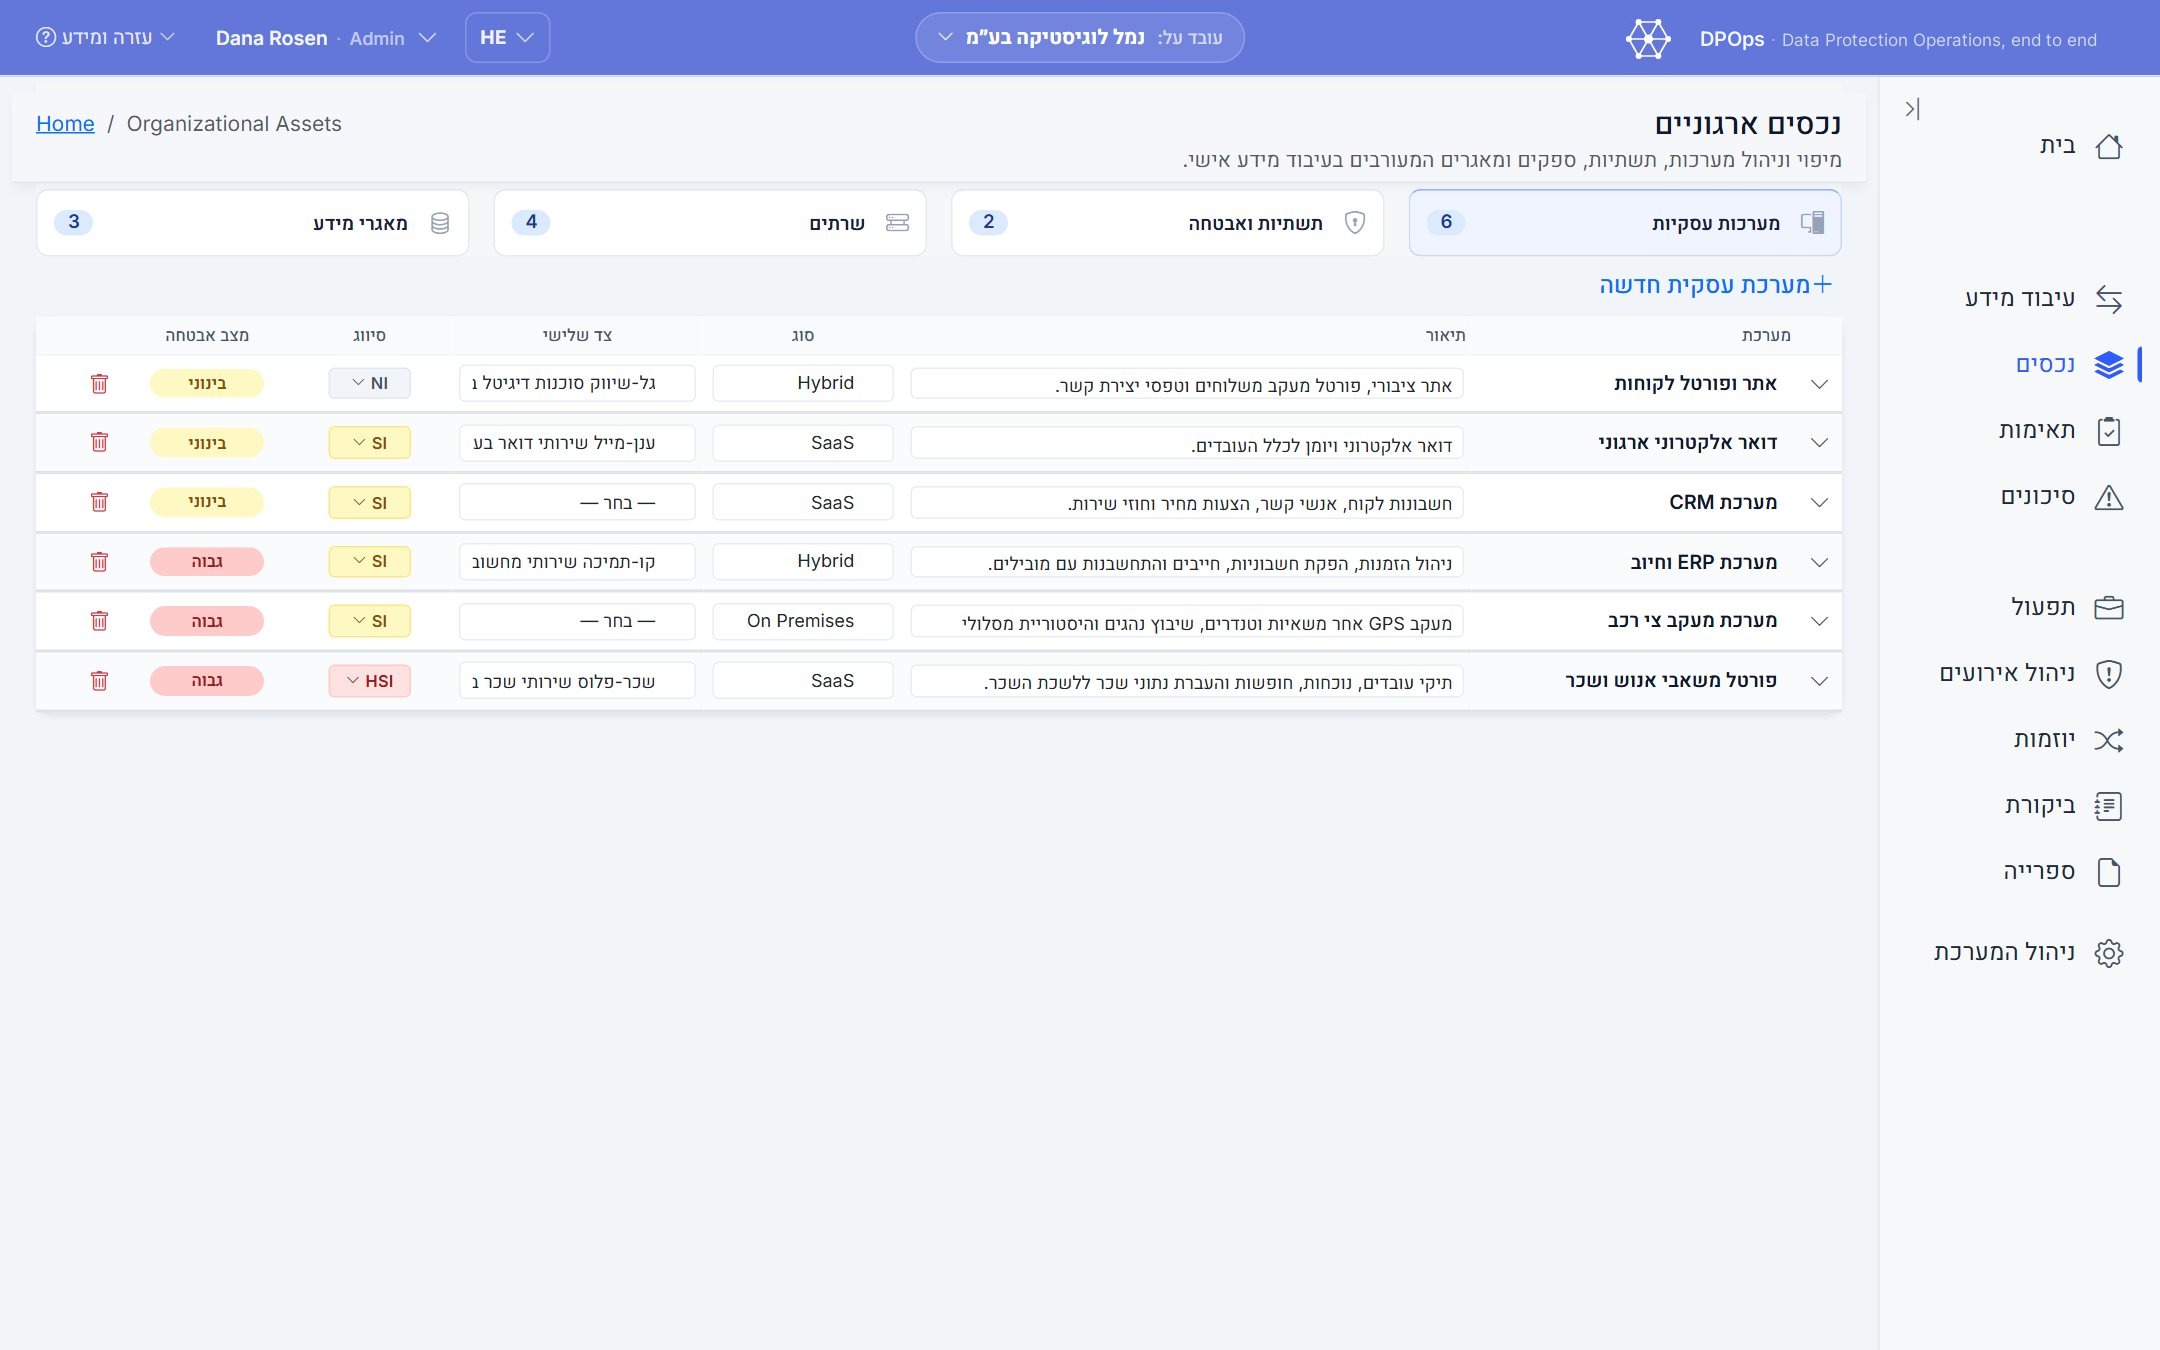Open the ספרייה document icon
The height and width of the screenshot is (1350, 2160).
click(2108, 872)
